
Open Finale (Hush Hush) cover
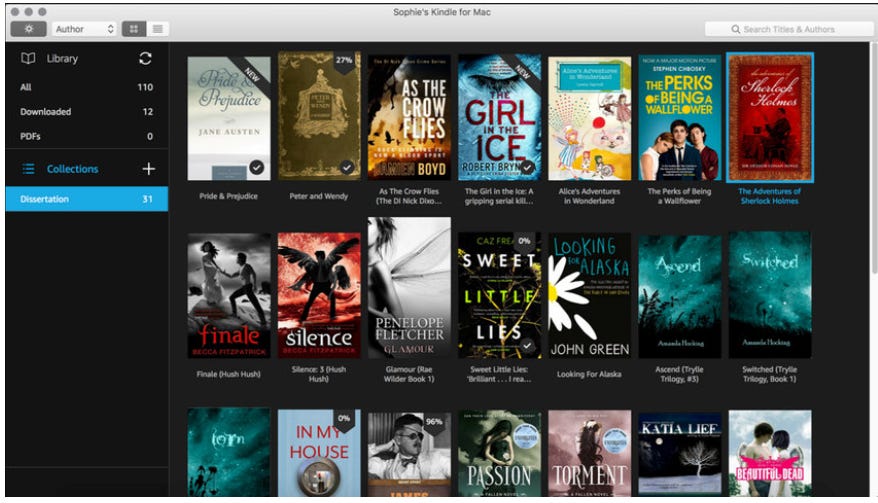[228, 296]
